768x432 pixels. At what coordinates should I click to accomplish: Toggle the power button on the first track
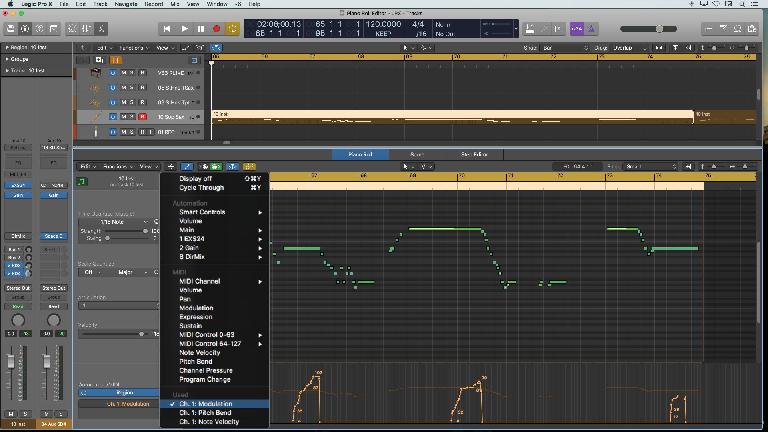(113, 73)
